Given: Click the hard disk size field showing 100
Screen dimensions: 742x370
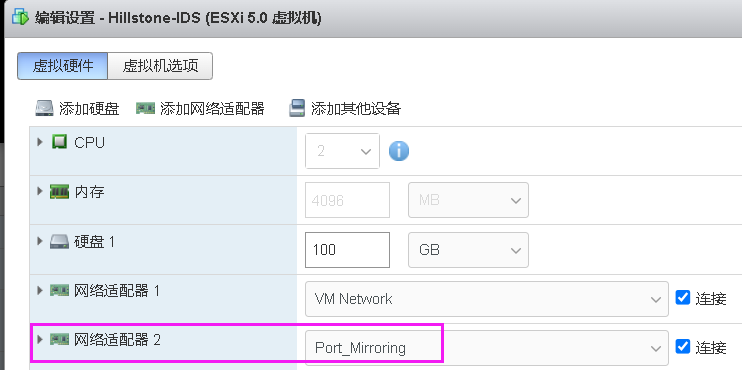Looking at the screenshot, I should pos(347,250).
